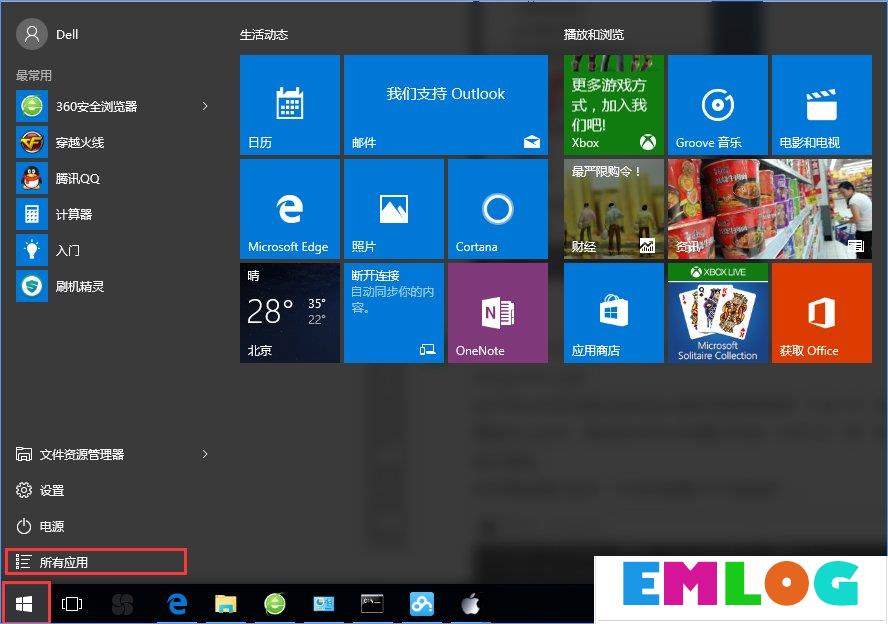Open the 获取 Office tile
The height and width of the screenshot is (624, 888).
coord(822,313)
